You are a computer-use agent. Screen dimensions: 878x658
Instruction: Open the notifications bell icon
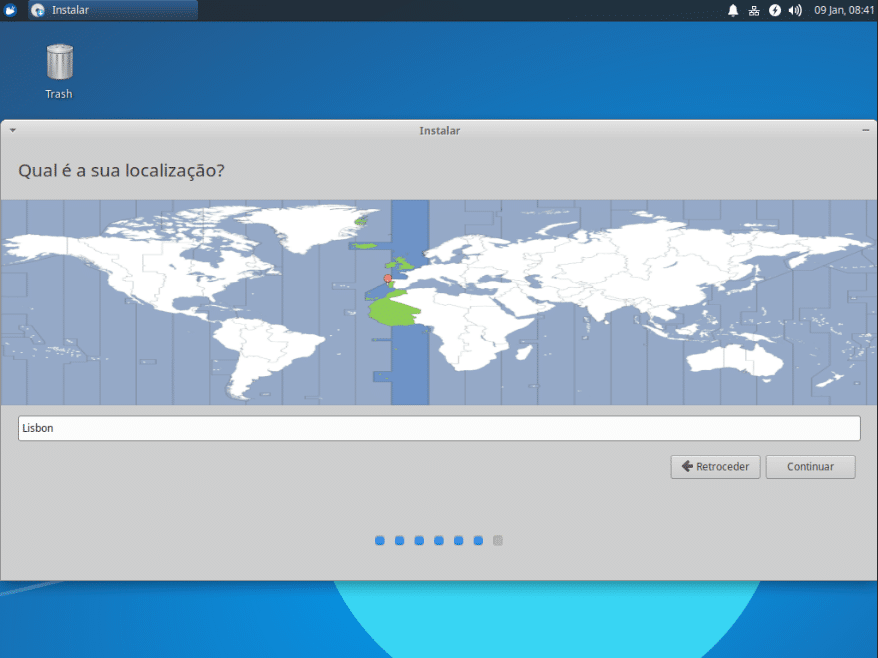click(x=732, y=10)
